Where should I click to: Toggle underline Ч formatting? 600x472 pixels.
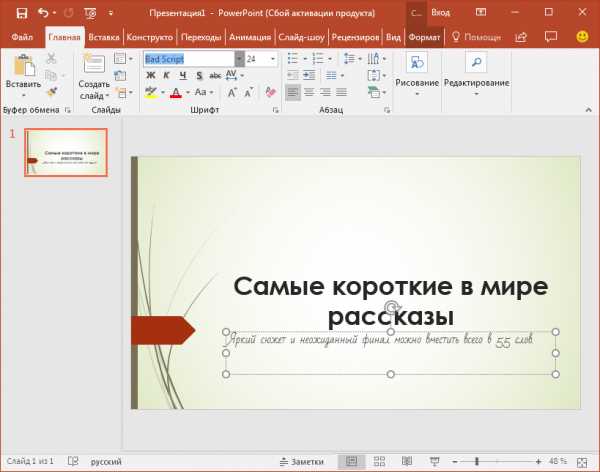pyautogui.click(x=183, y=75)
